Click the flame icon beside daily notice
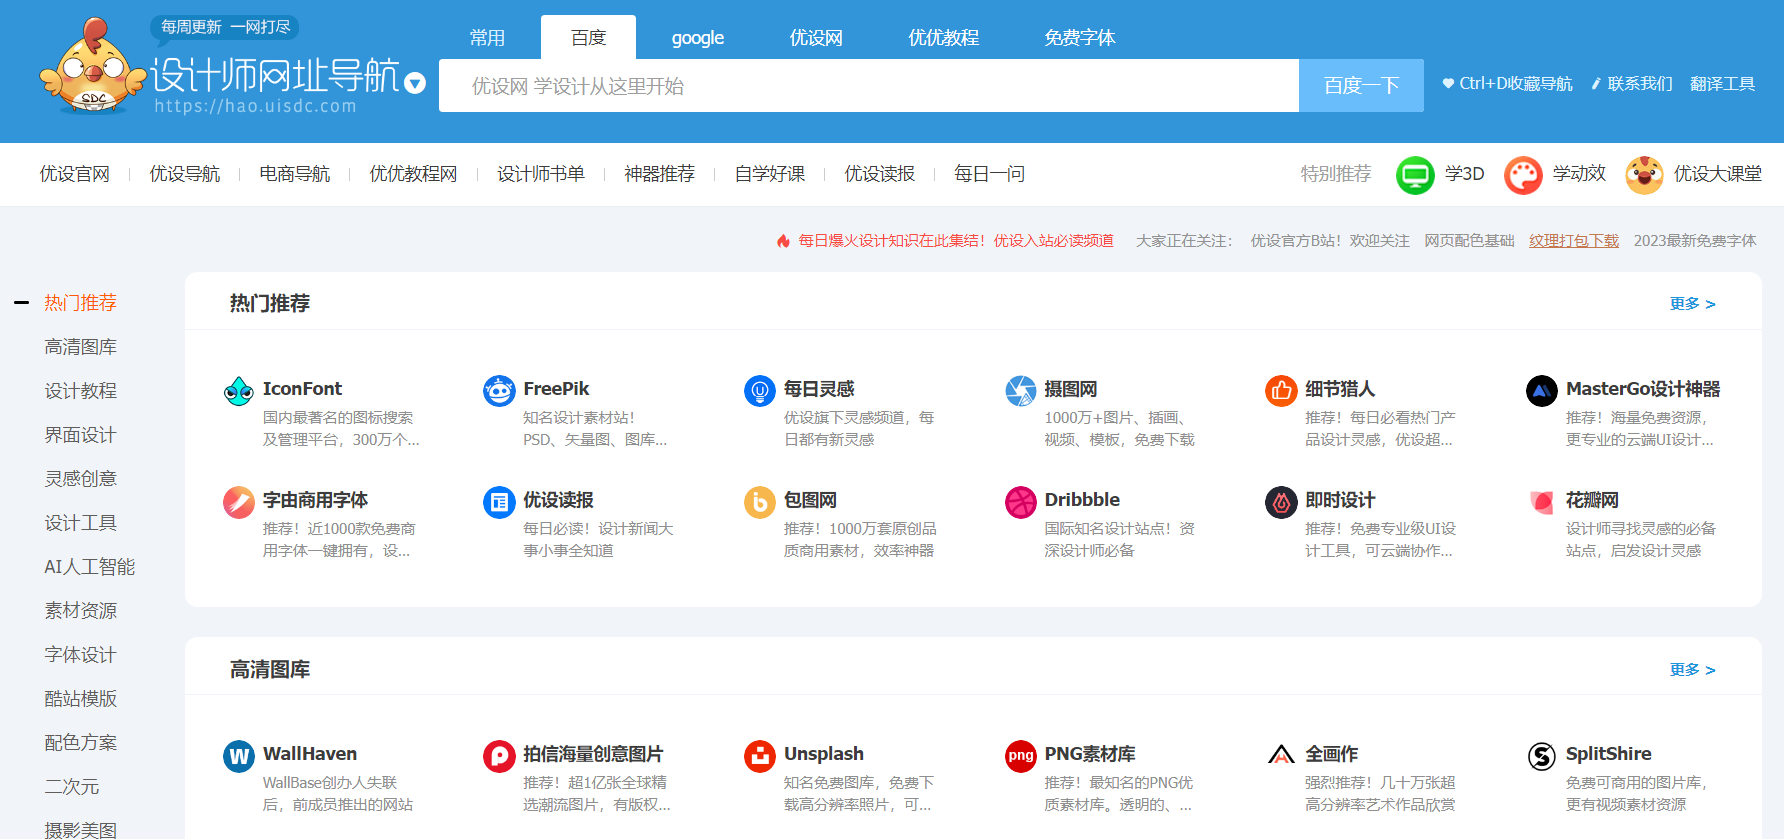1784x839 pixels. pos(783,241)
